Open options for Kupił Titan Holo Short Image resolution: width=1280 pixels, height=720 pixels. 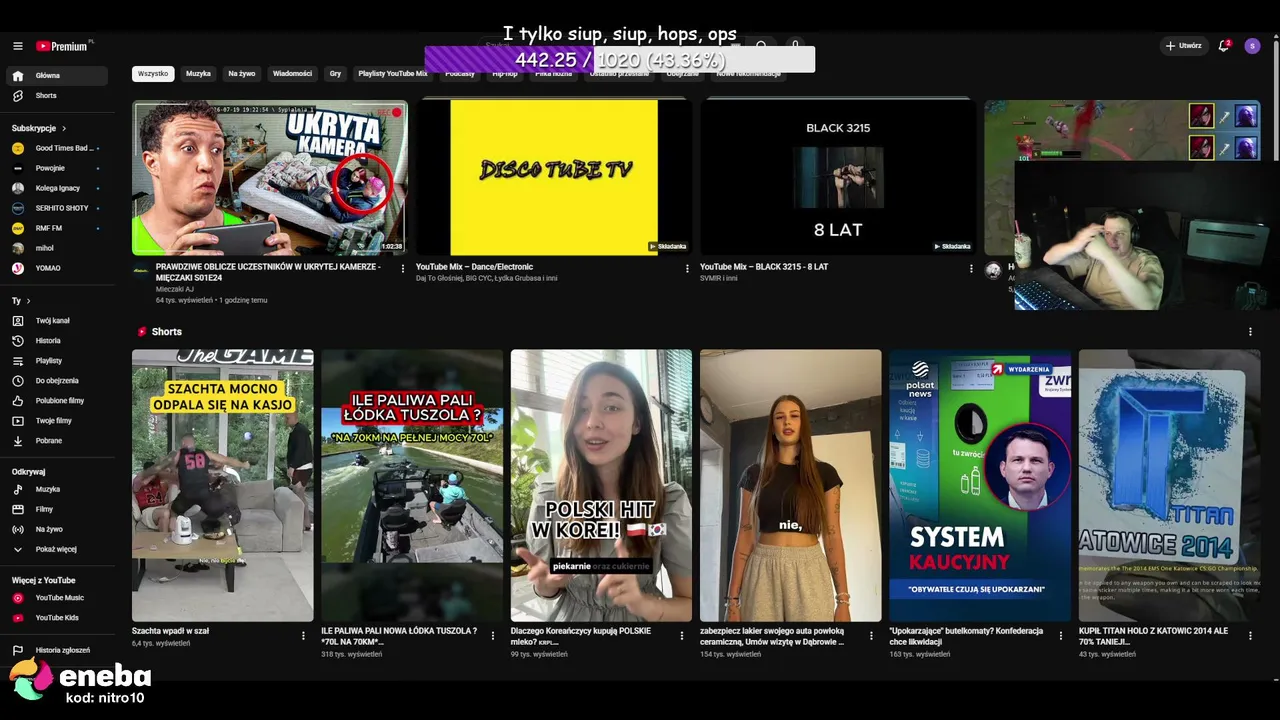(1250, 635)
